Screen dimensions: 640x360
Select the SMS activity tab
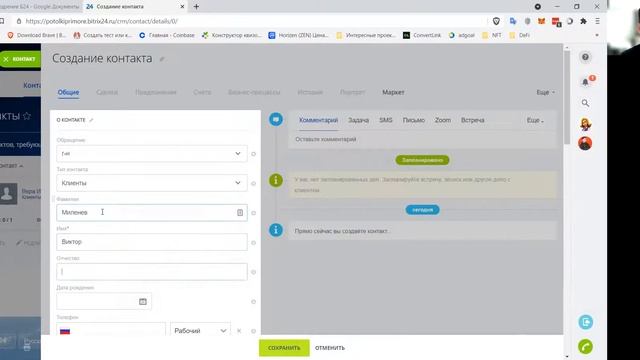click(x=386, y=120)
